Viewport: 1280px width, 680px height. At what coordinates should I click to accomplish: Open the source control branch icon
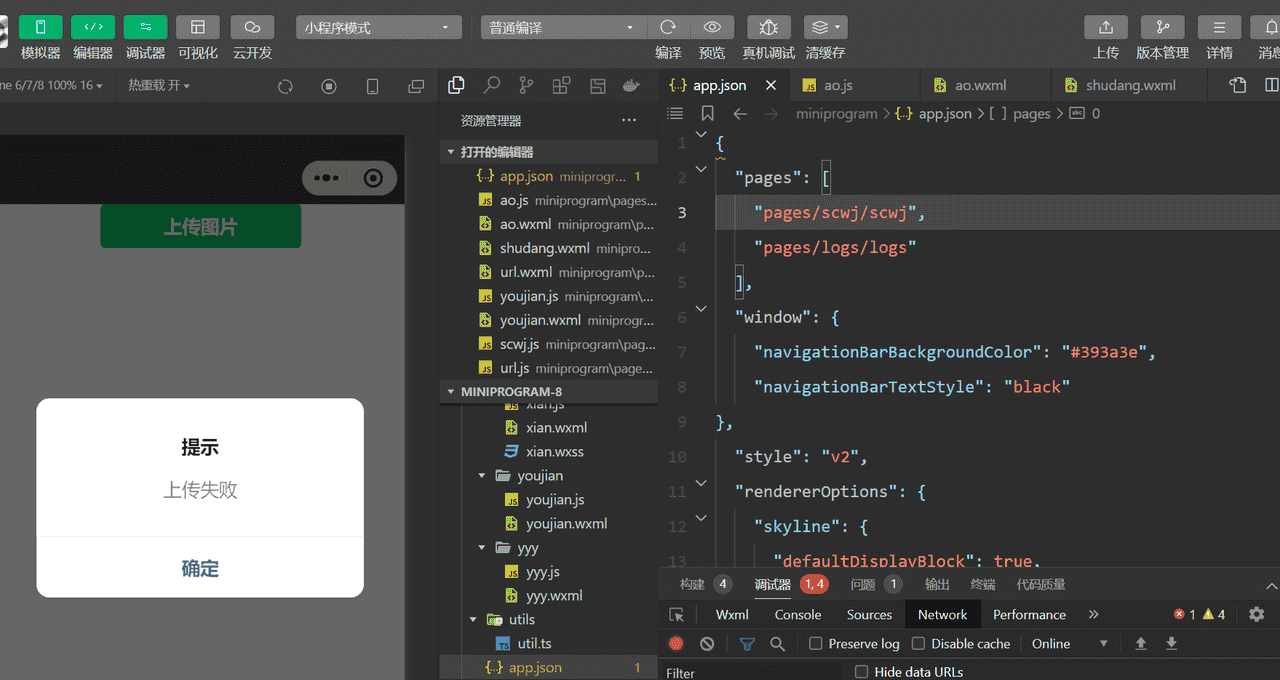[x=526, y=86]
